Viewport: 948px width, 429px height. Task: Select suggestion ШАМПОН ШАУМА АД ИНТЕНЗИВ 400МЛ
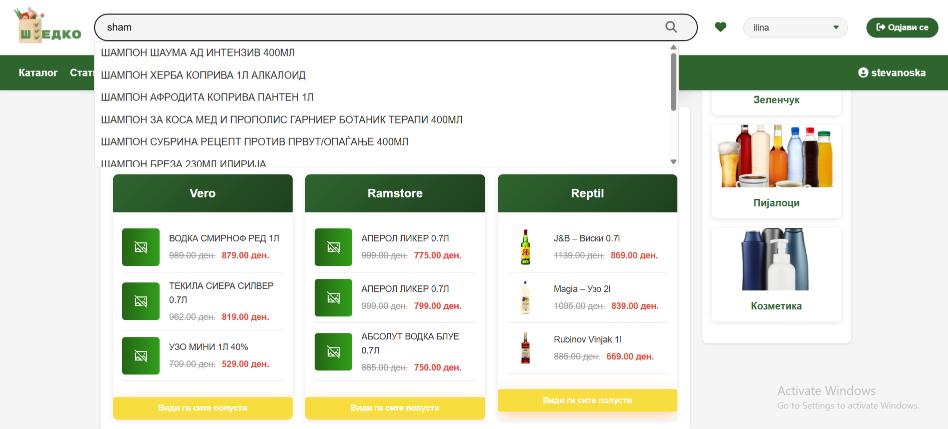(198, 52)
